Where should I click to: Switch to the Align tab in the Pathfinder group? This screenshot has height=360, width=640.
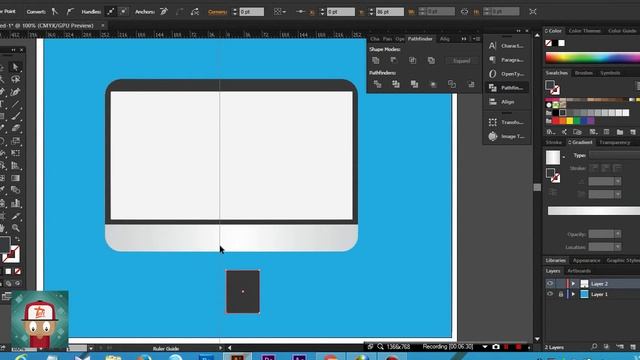point(444,39)
